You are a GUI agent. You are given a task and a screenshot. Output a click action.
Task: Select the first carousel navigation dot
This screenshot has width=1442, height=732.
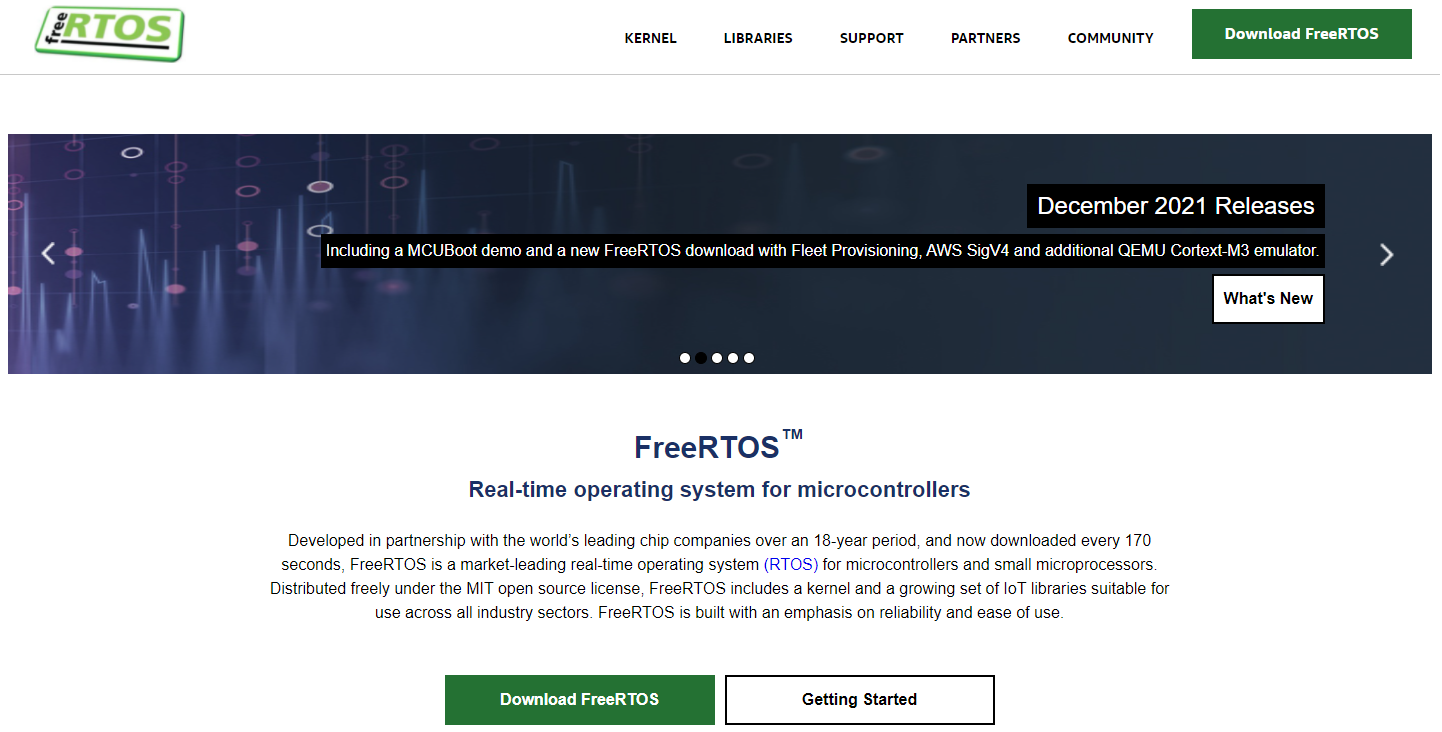(685, 357)
